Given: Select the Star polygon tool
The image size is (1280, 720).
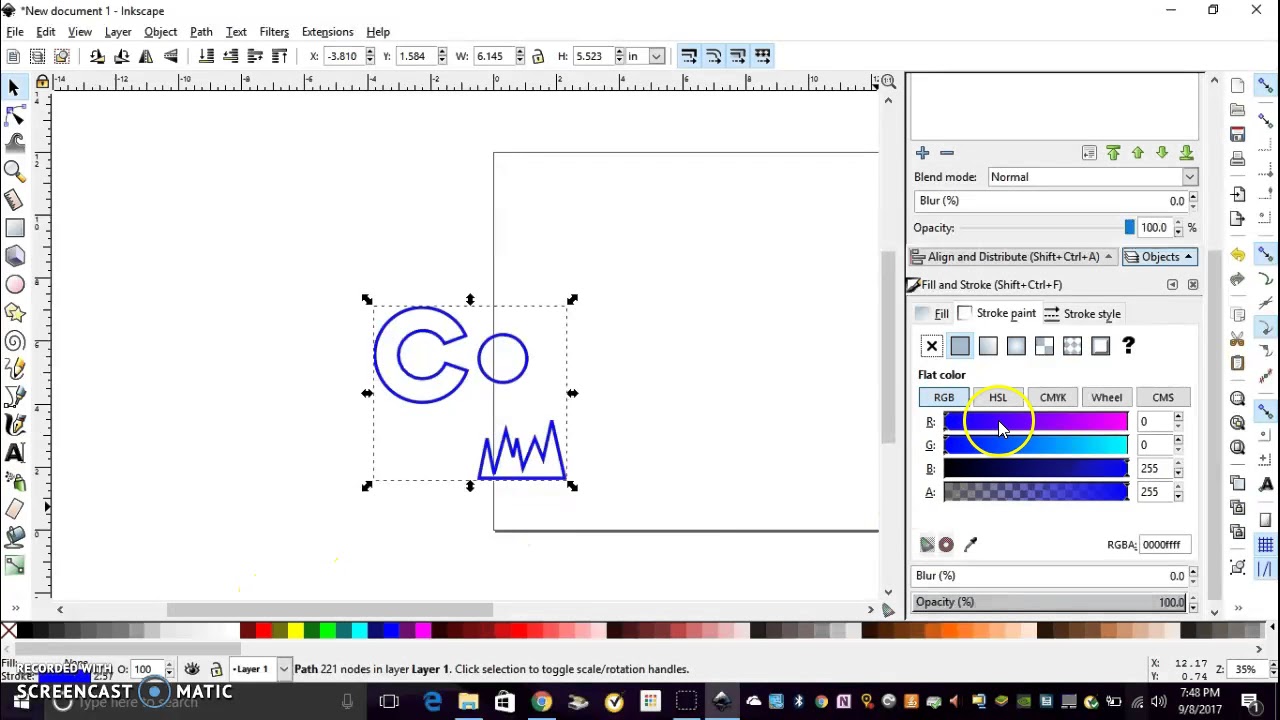Looking at the screenshot, I should pyautogui.click(x=14, y=313).
